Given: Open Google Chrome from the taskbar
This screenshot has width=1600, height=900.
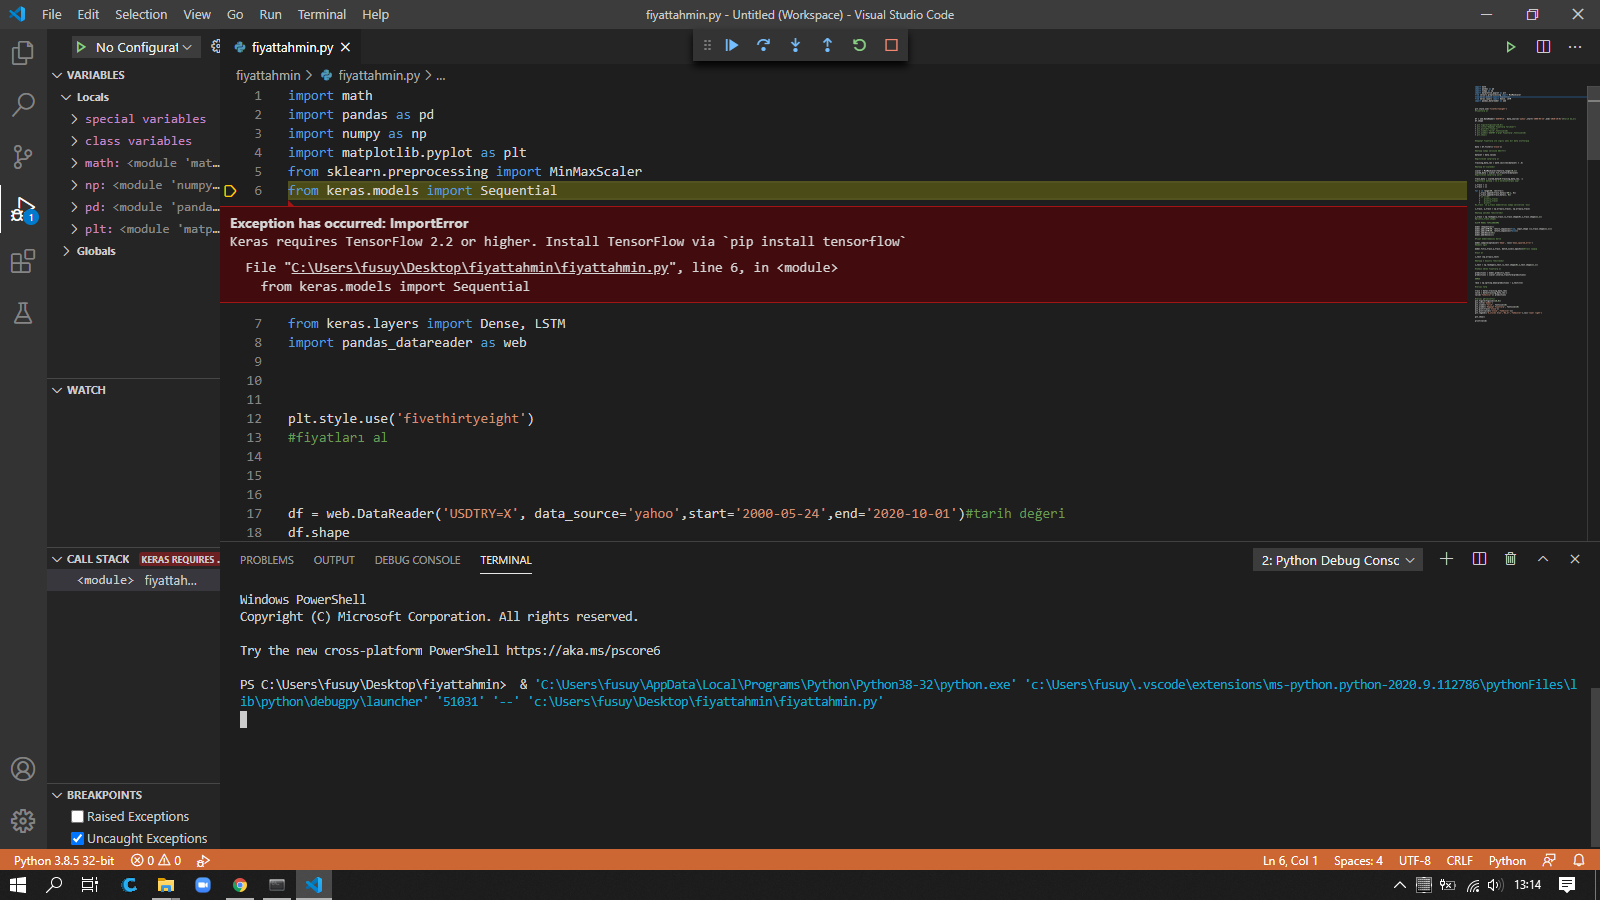Looking at the screenshot, I should coord(240,885).
